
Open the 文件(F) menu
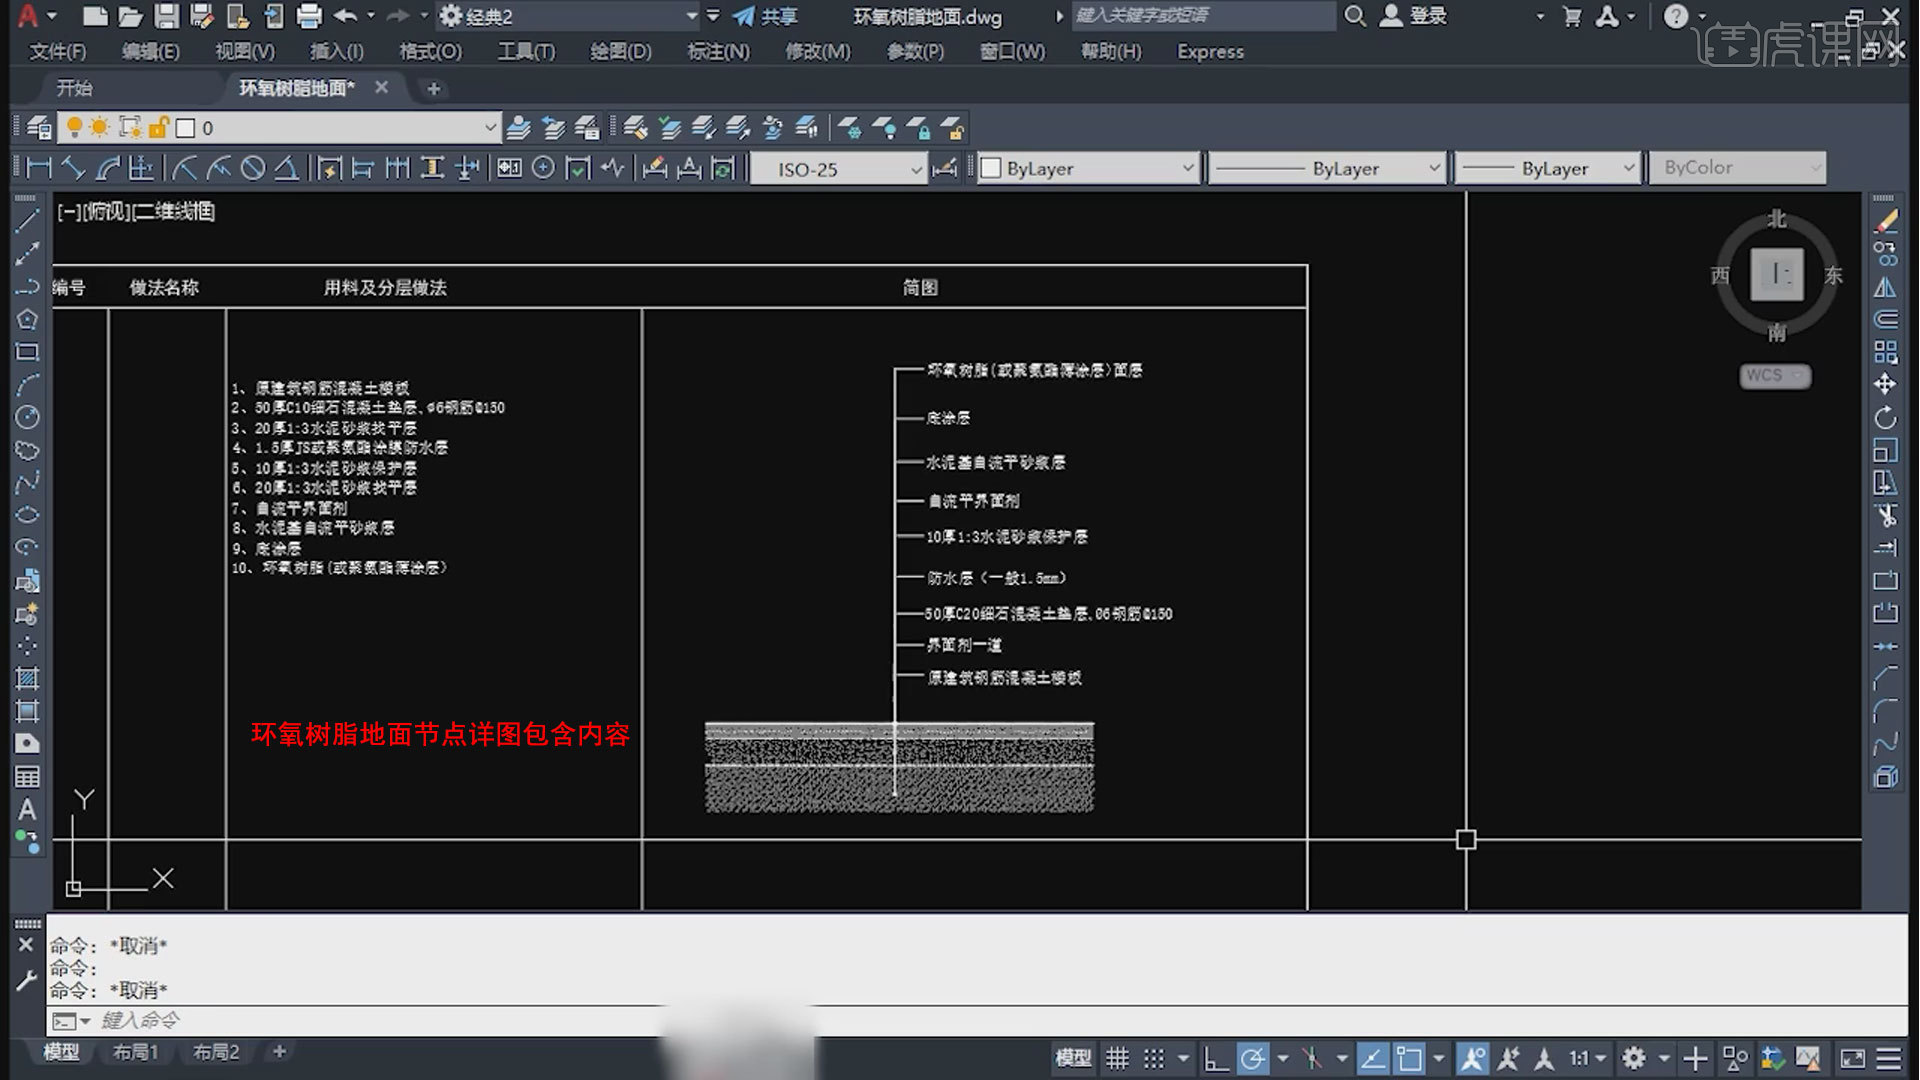point(58,51)
